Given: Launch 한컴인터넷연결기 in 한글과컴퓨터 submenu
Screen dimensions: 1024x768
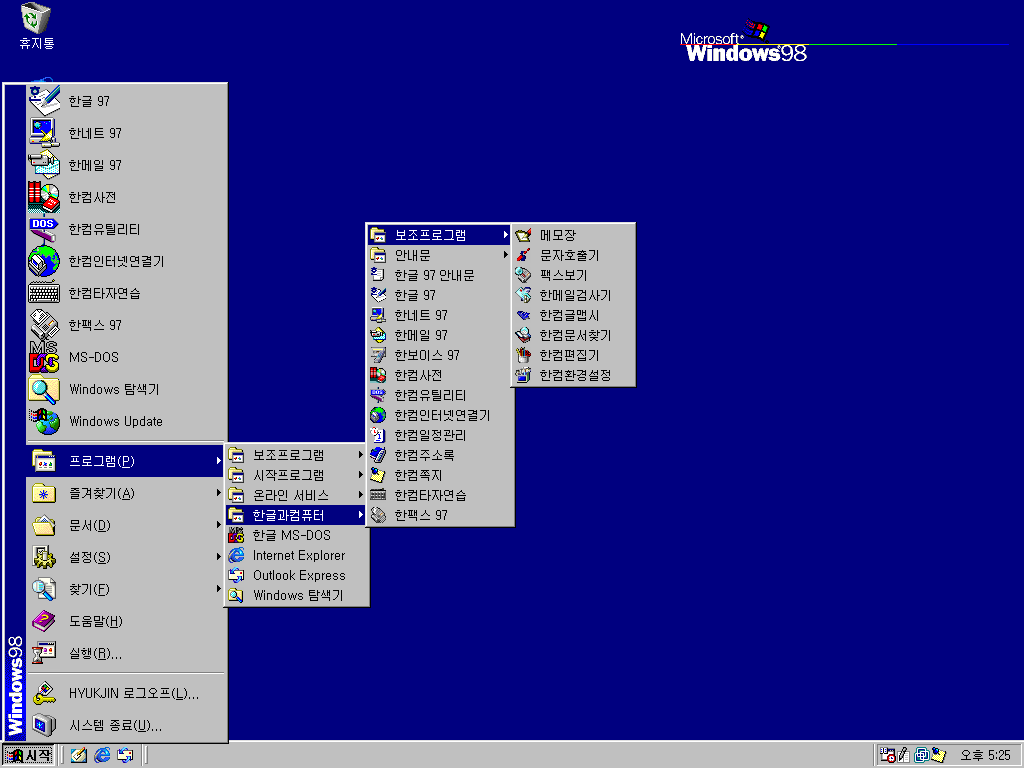Looking at the screenshot, I should tap(440, 415).
